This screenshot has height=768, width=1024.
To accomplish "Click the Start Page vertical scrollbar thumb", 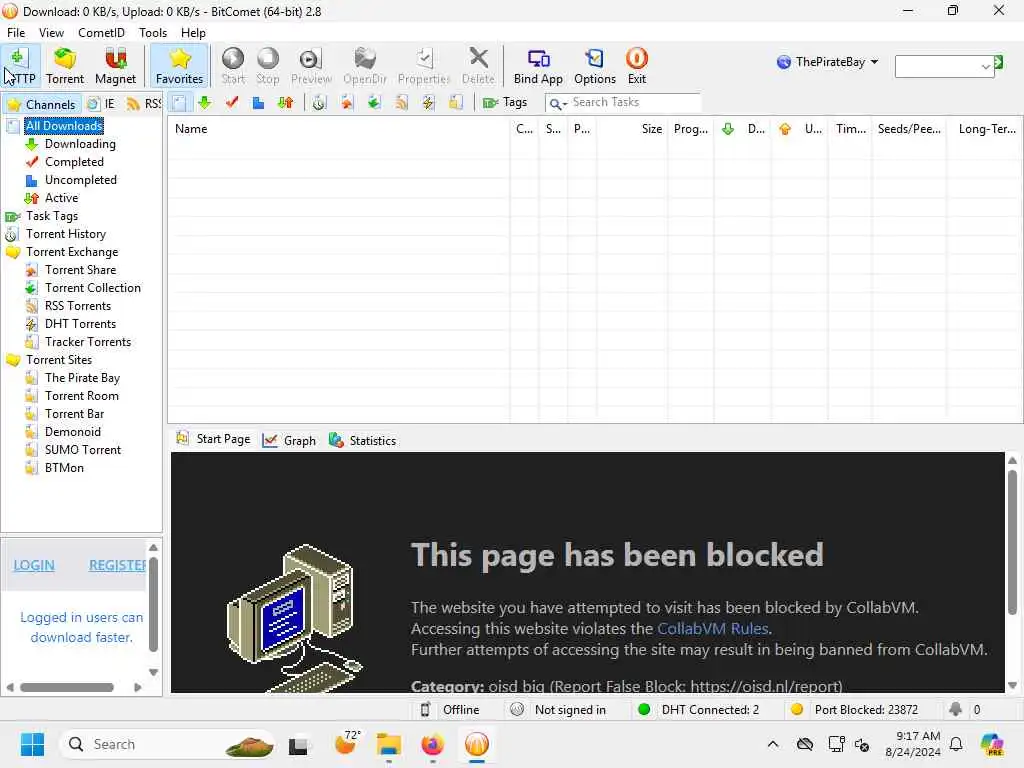I will (1012, 542).
